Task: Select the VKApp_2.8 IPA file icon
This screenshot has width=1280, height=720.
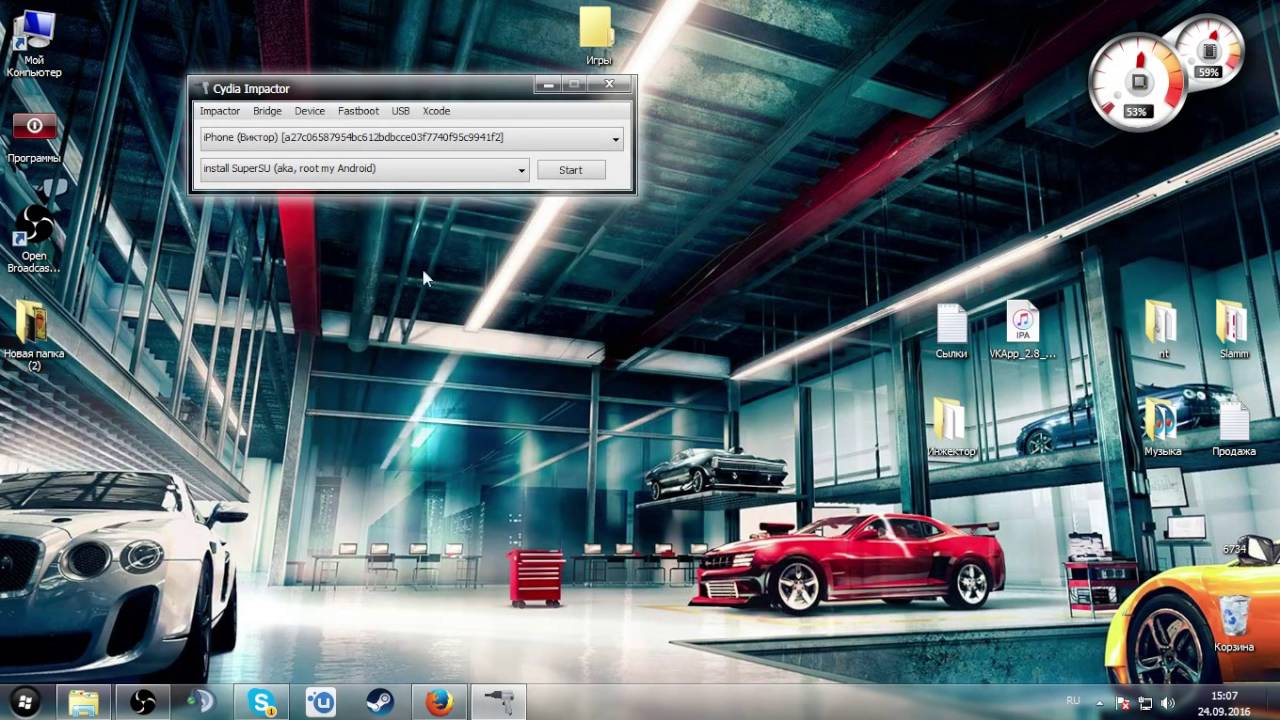Action: [x=1022, y=330]
